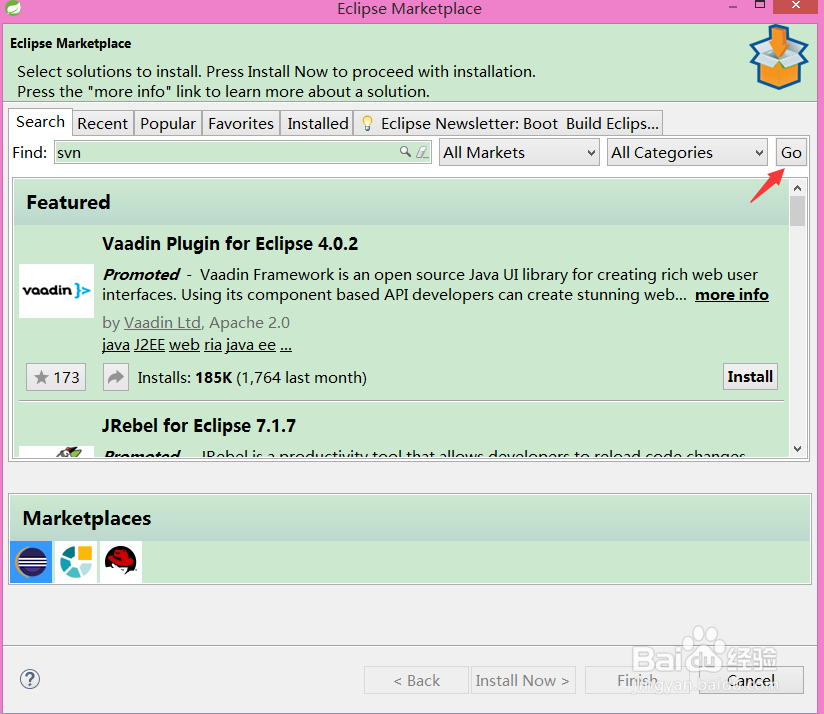
Task: Click the Install Now > button
Action: click(523, 680)
